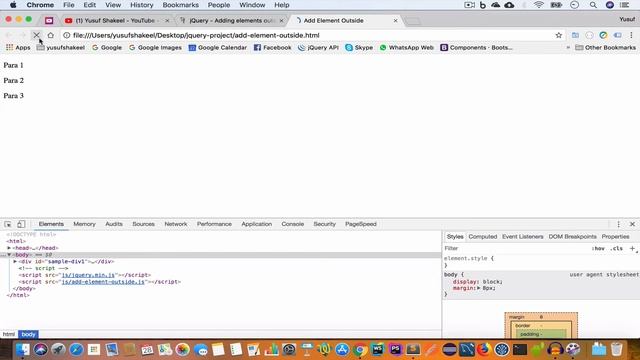Open the People menu in the menu bar
The height and width of the screenshot is (360, 640).
tap(219, 5)
